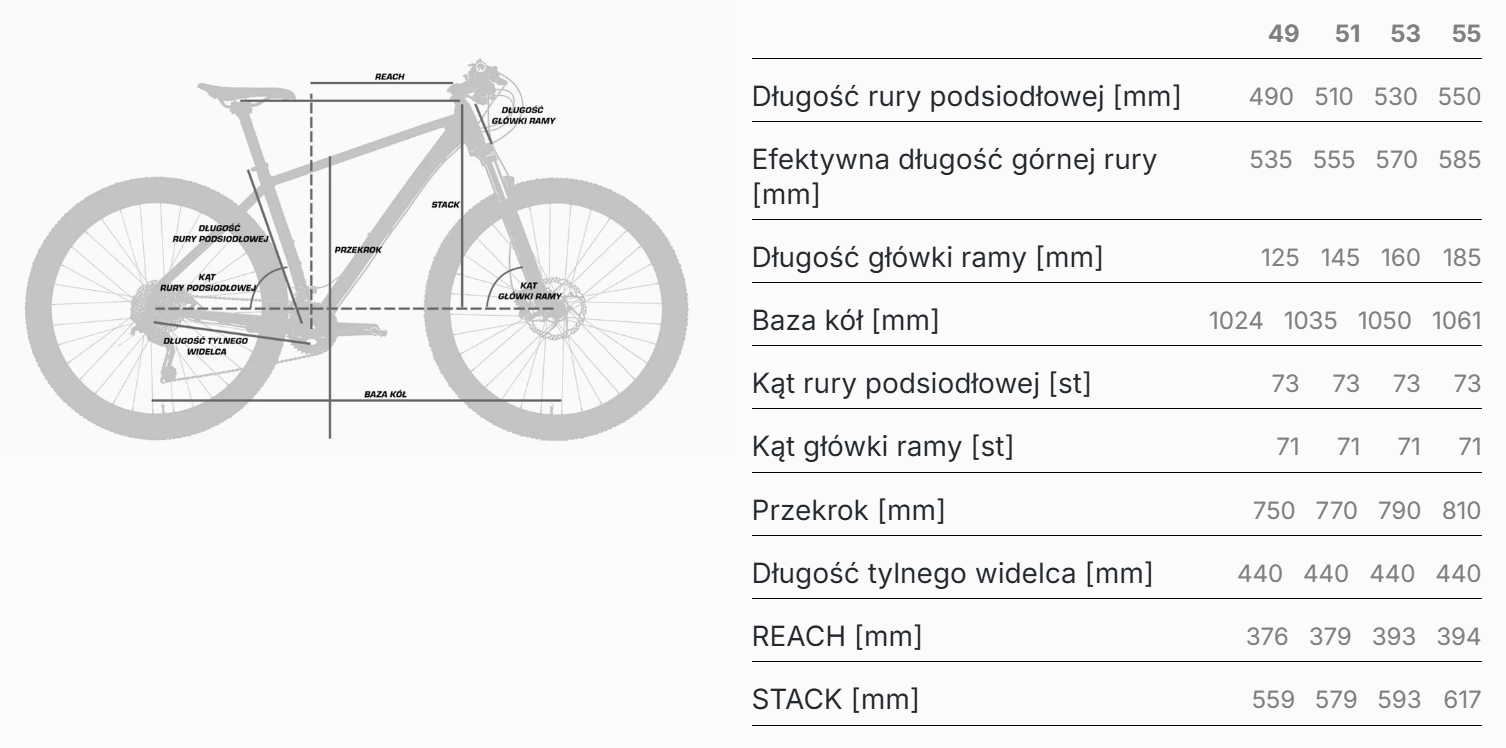Click the REACH label in bike diagram
This screenshot has height=748, width=1506.
coord(389,77)
